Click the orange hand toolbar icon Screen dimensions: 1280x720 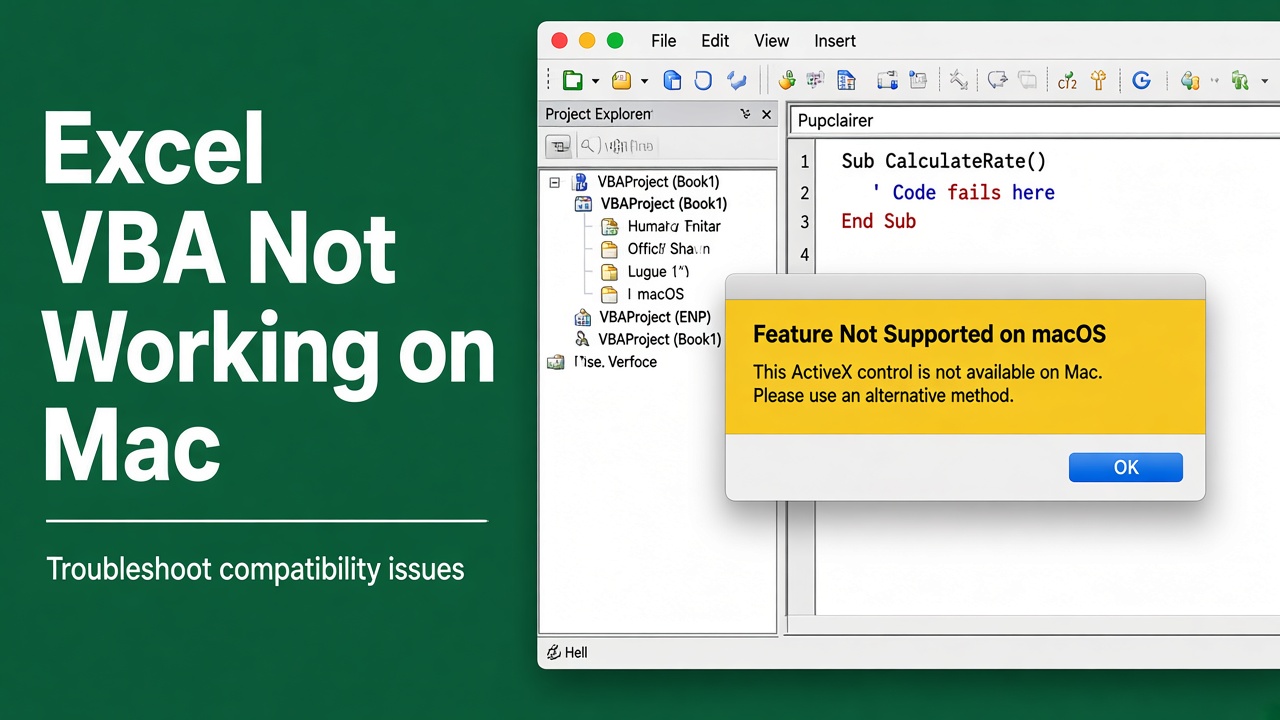pyautogui.click(x=787, y=81)
